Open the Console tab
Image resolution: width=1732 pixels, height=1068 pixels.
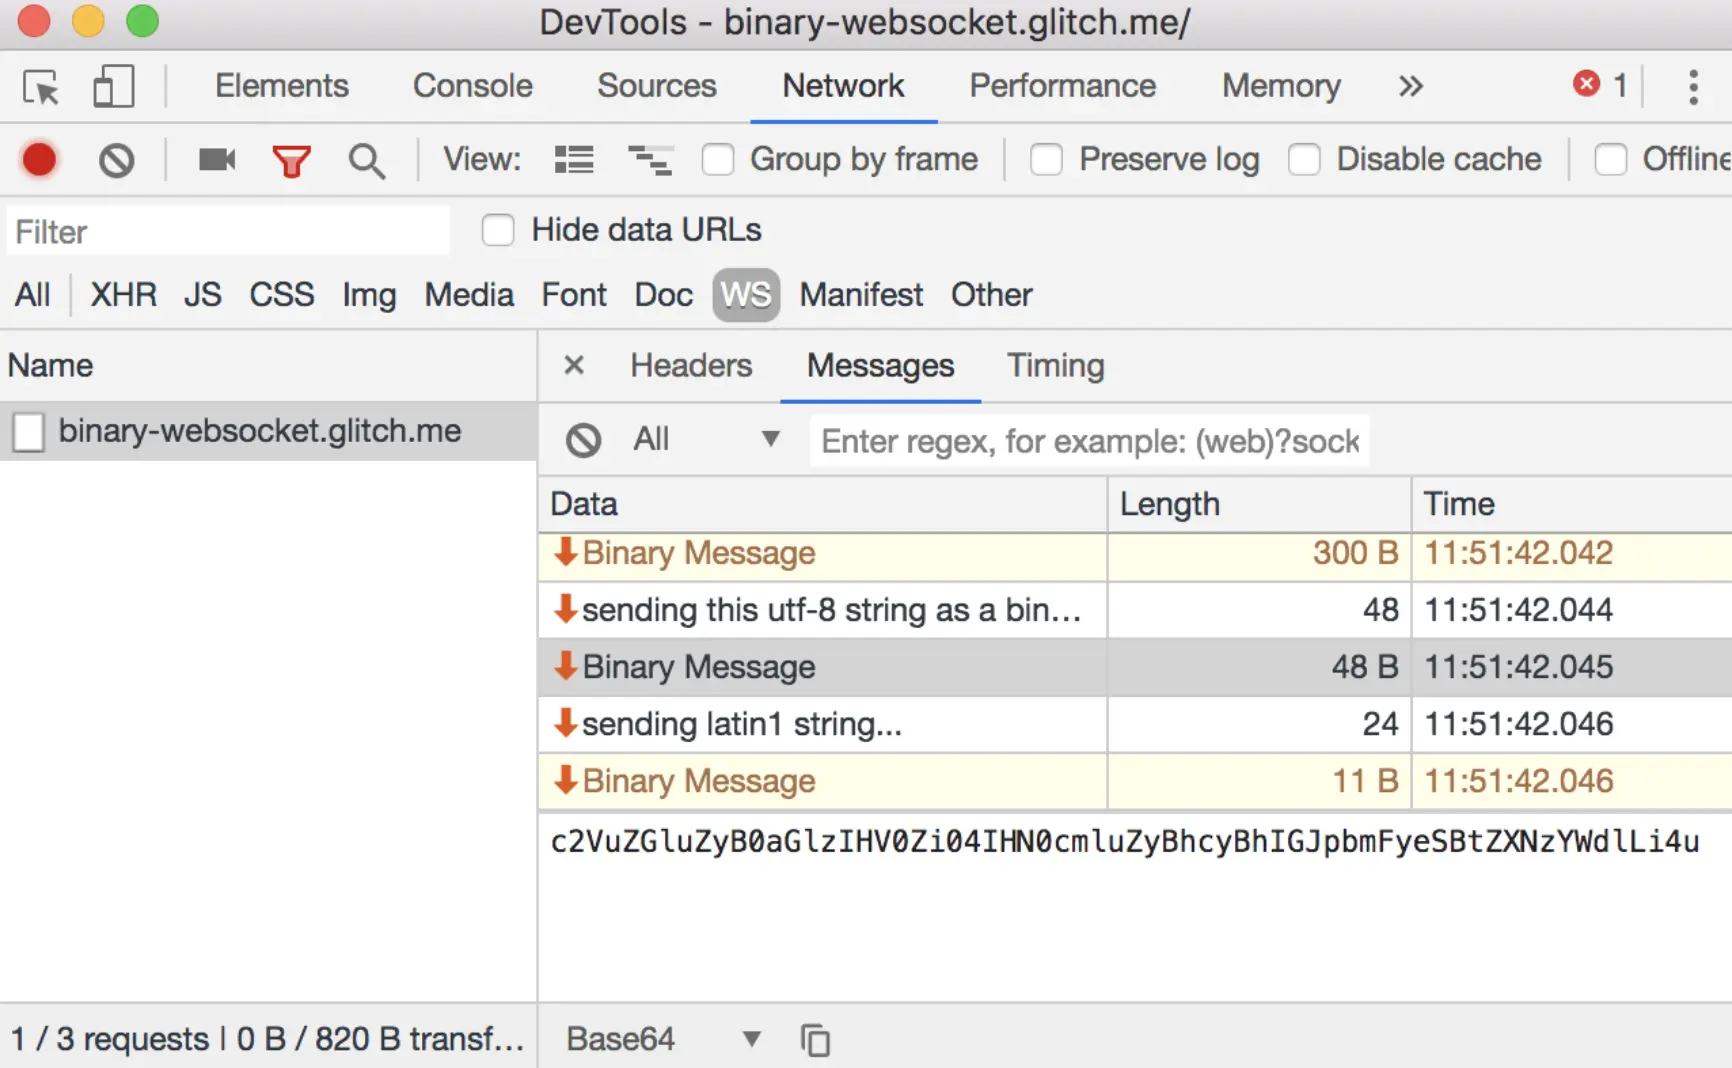[x=473, y=86]
